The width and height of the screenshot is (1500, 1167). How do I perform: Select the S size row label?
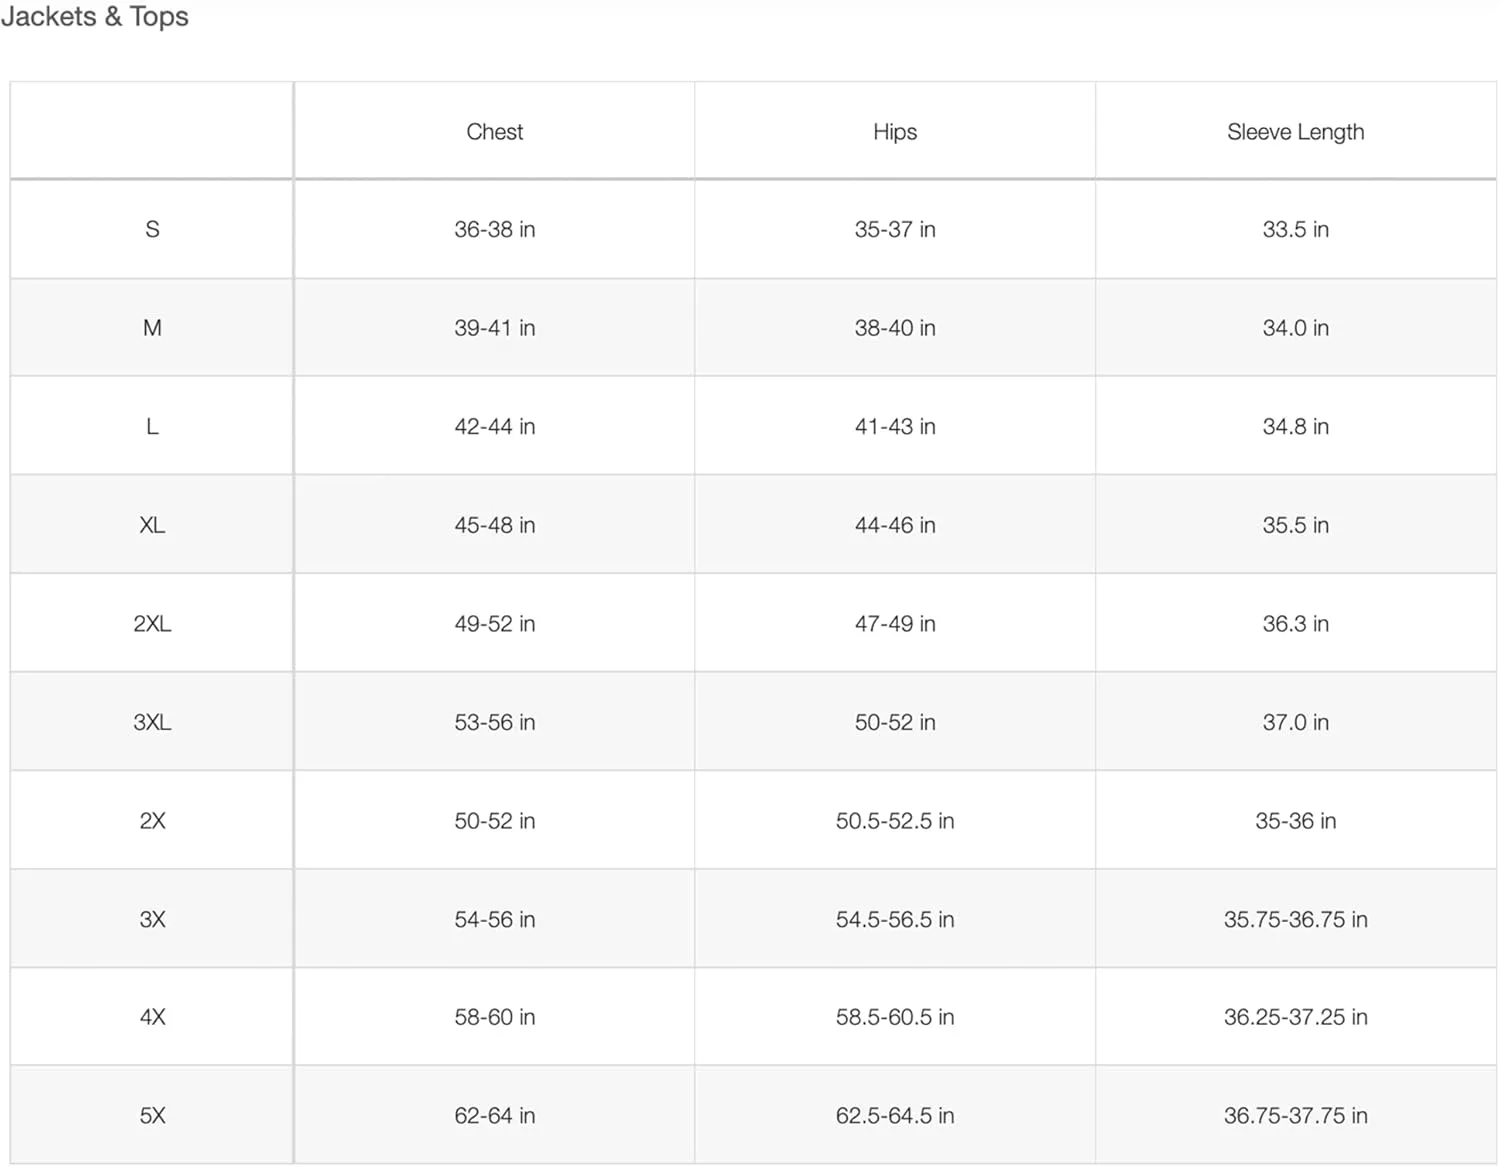coord(152,230)
